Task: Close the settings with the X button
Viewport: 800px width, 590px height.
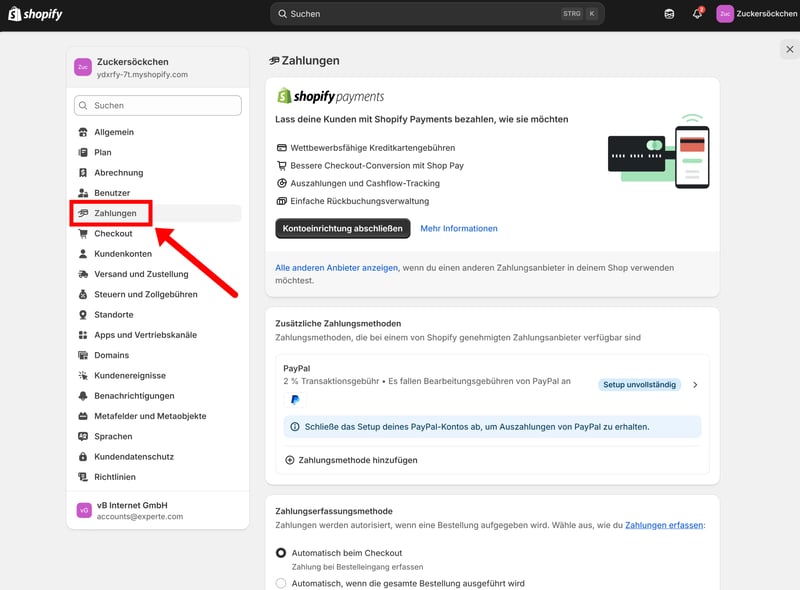Action: coord(789,49)
